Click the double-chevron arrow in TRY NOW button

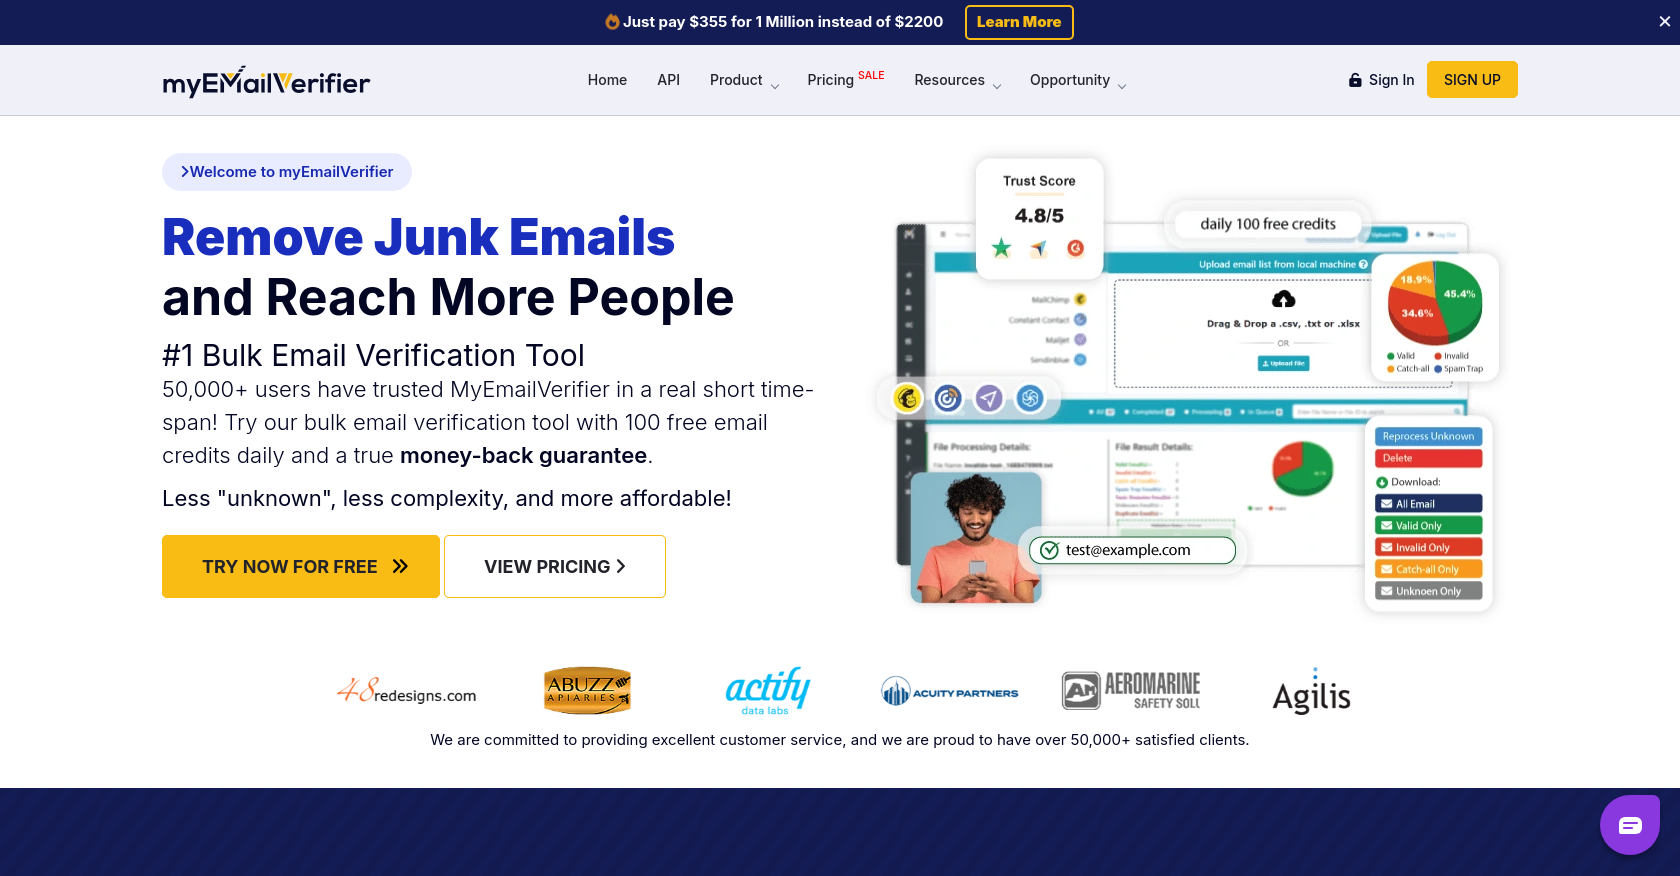tap(400, 567)
